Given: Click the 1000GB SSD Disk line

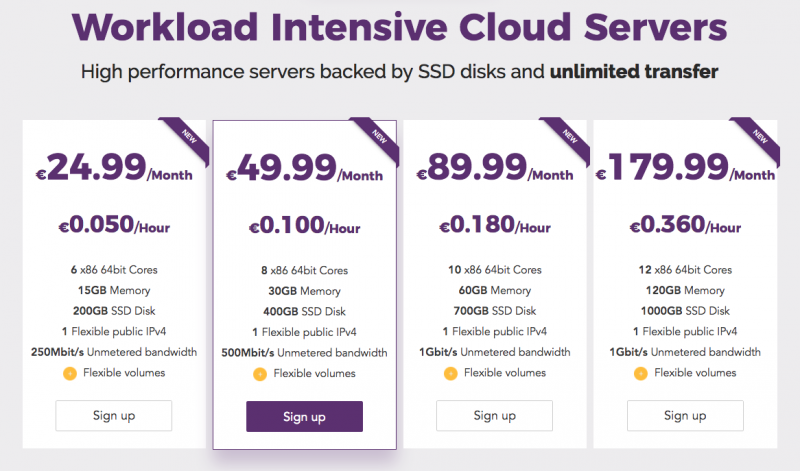Looking at the screenshot, I should click(685, 311).
